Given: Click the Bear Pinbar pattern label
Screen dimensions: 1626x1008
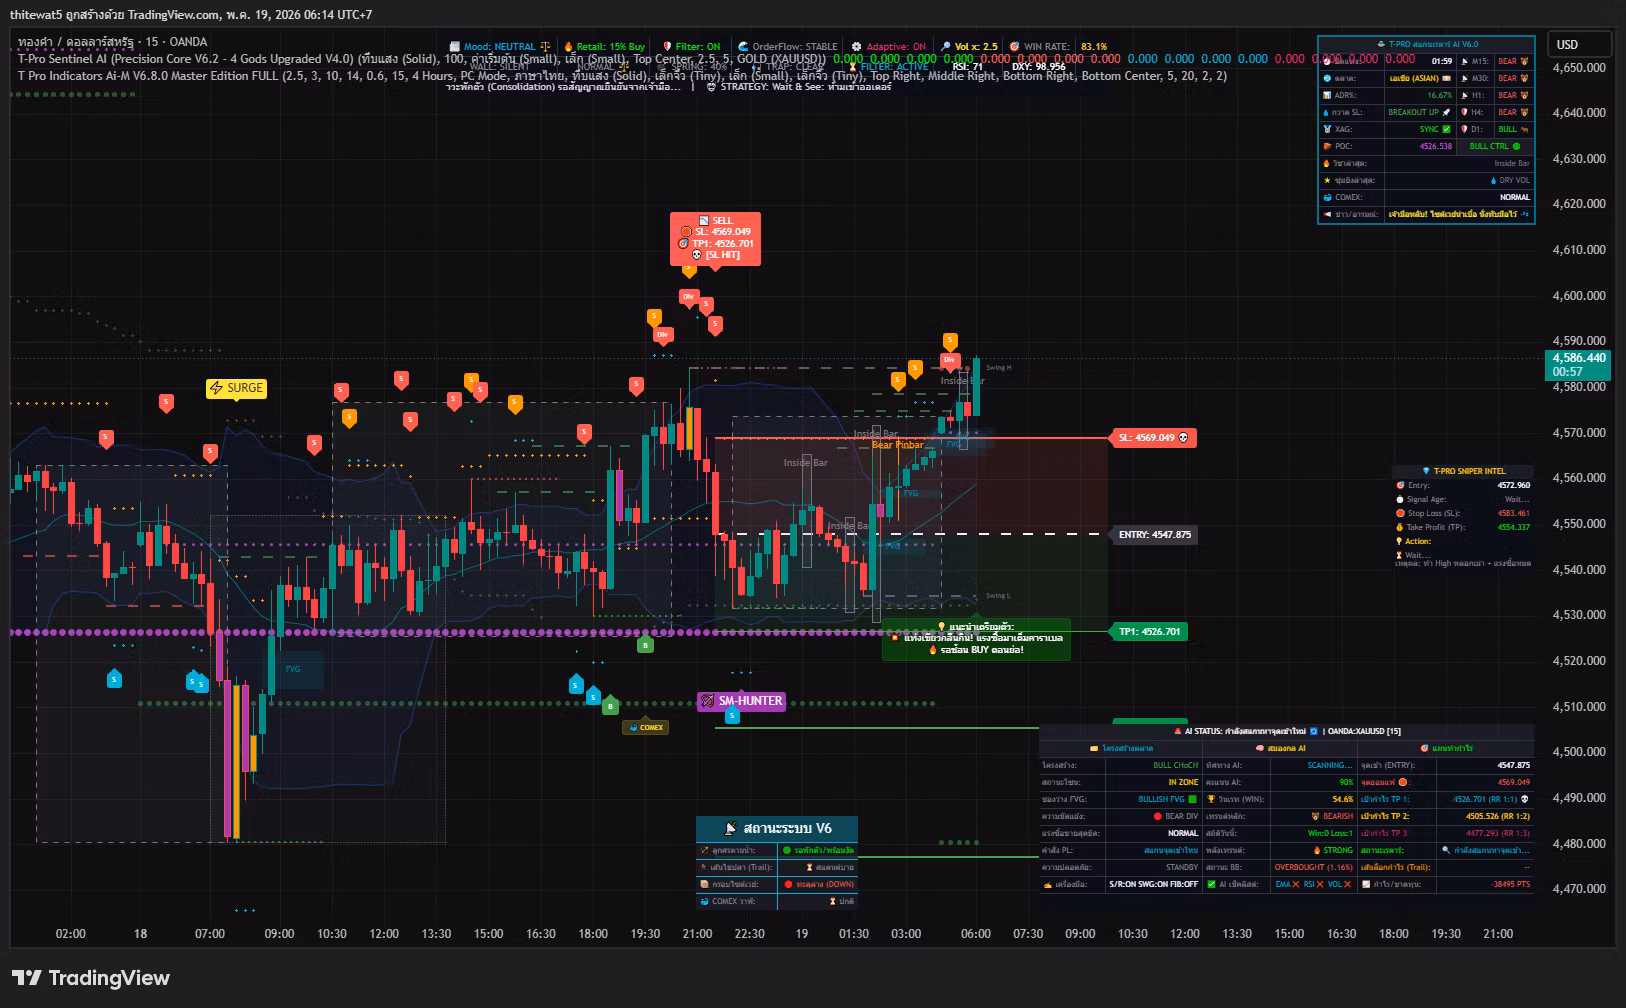Looking at the screenshot, I should pyautogui.click(x=897, y=445).
